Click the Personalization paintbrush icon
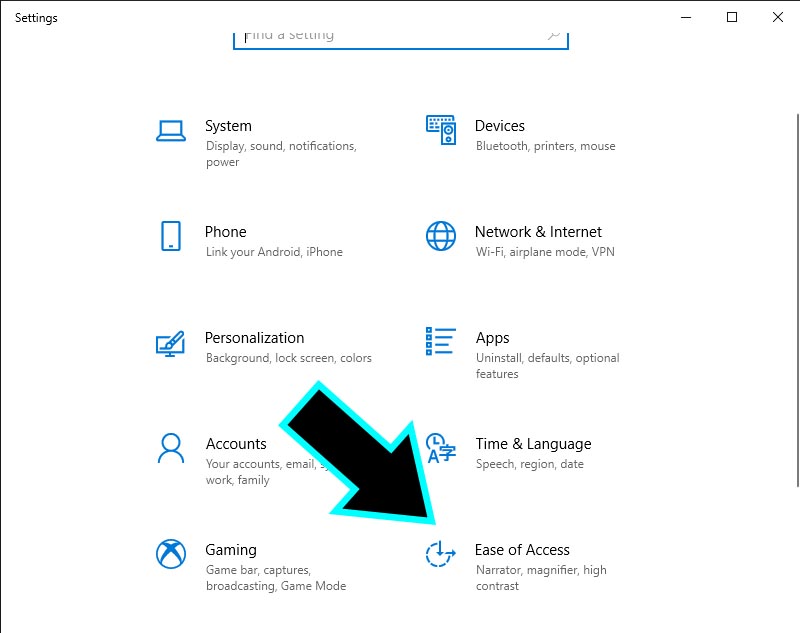Screen dimensions: 800x633 tap(171, 343)
